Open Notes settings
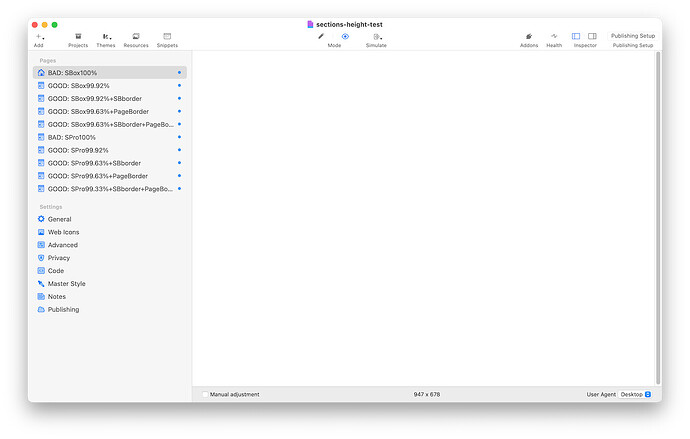690x439 pixels. coord(56,296)
